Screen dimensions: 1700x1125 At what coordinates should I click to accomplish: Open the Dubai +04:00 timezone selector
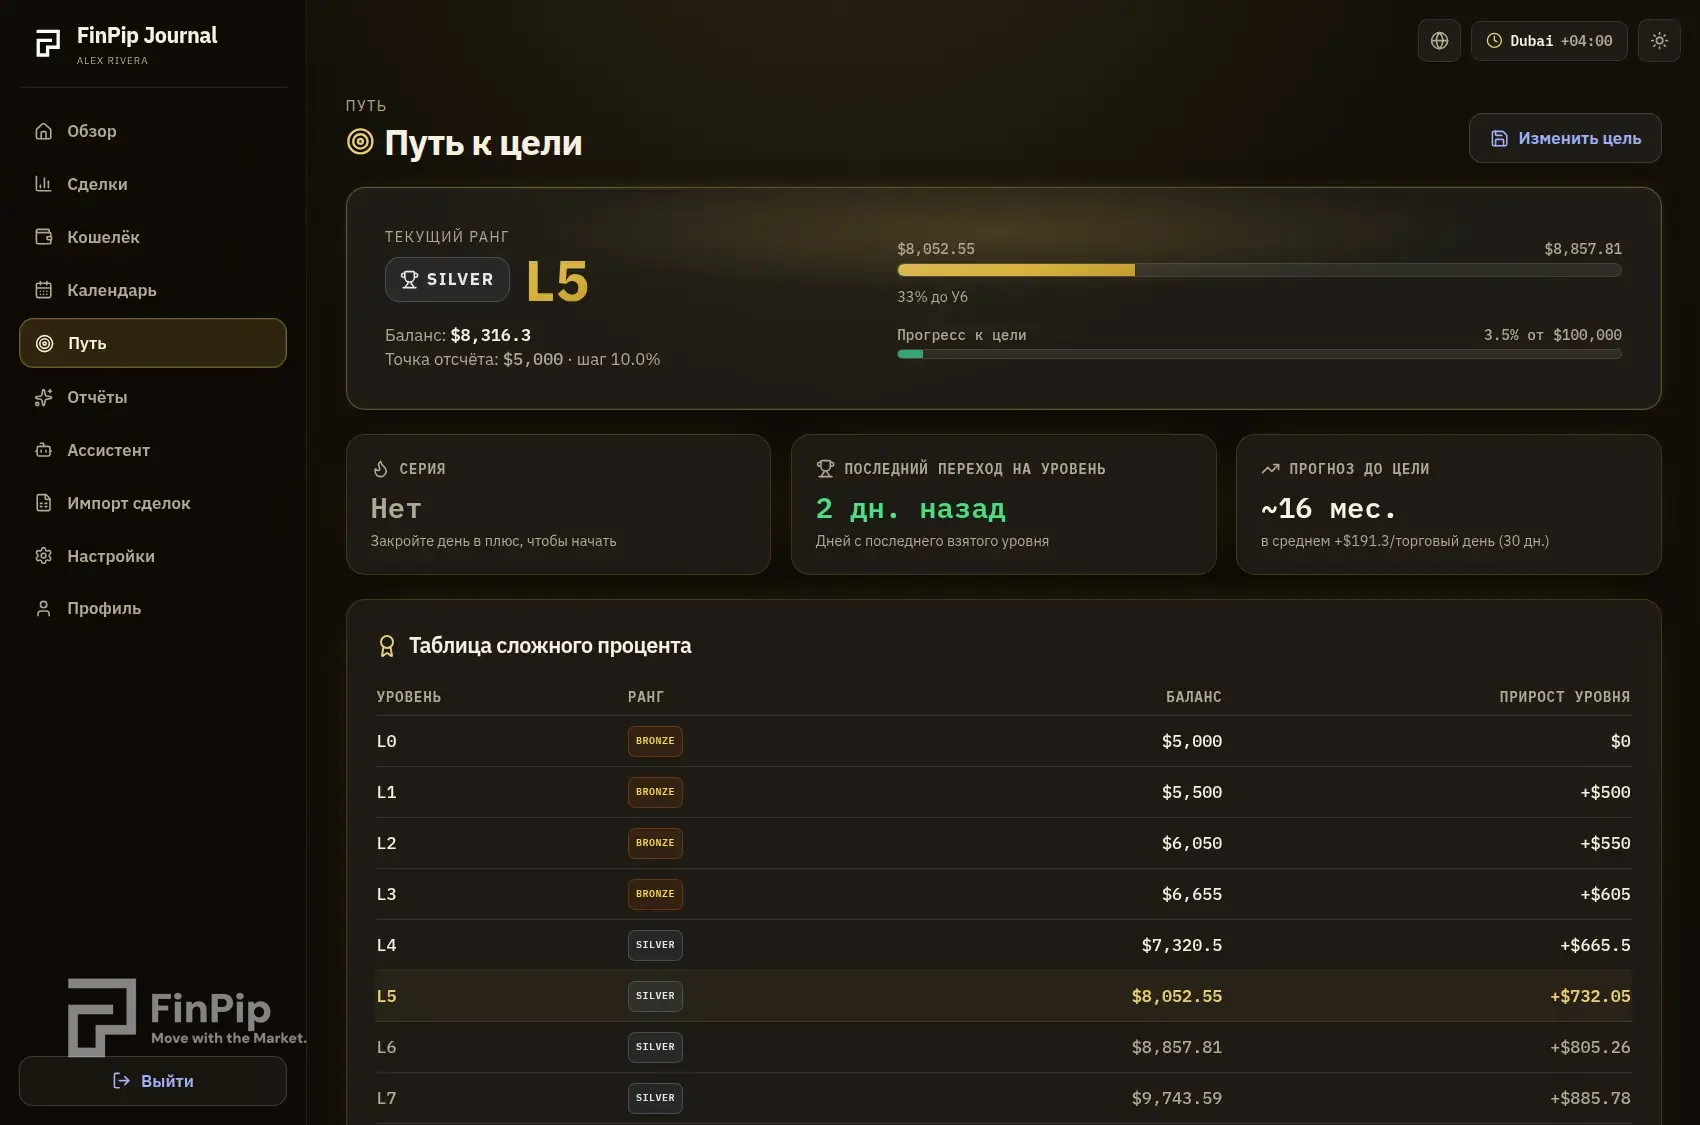(1549, 41)
